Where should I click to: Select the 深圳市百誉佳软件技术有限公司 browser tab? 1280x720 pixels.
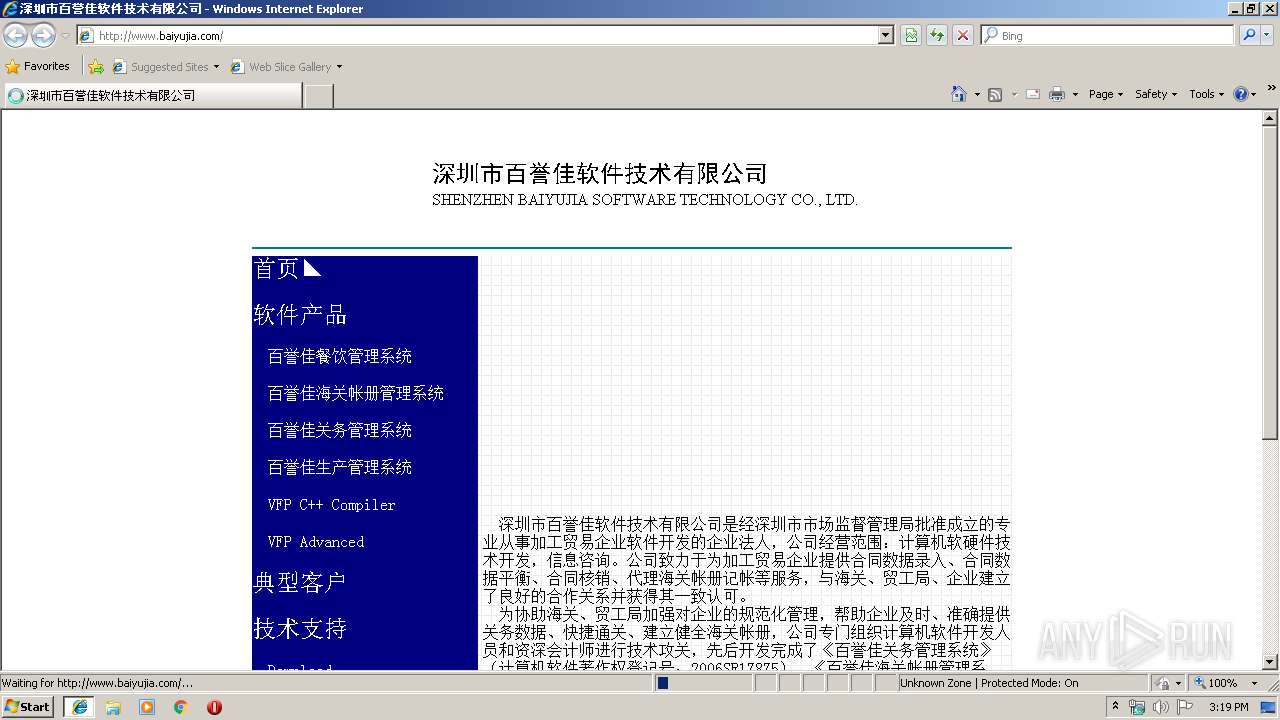pos(152,95)
